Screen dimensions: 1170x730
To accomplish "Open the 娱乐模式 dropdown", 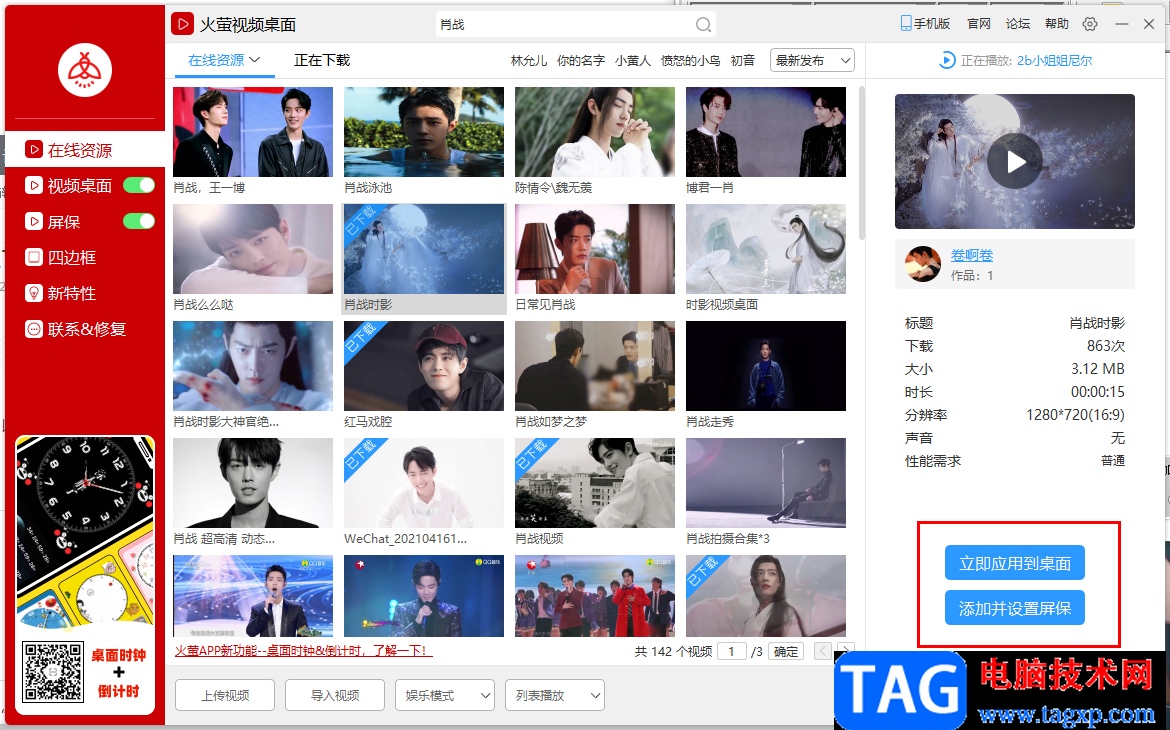I will tap(445, 696).
